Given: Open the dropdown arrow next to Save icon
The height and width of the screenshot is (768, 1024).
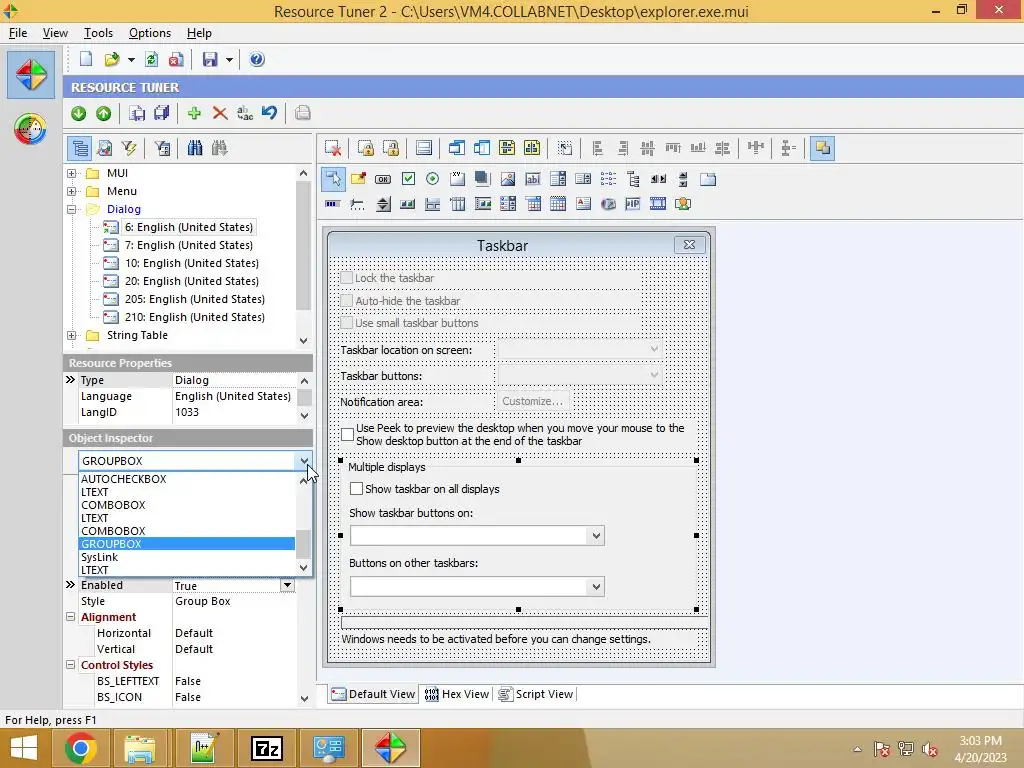Looking at the screenshot, I should click(229, 59).
